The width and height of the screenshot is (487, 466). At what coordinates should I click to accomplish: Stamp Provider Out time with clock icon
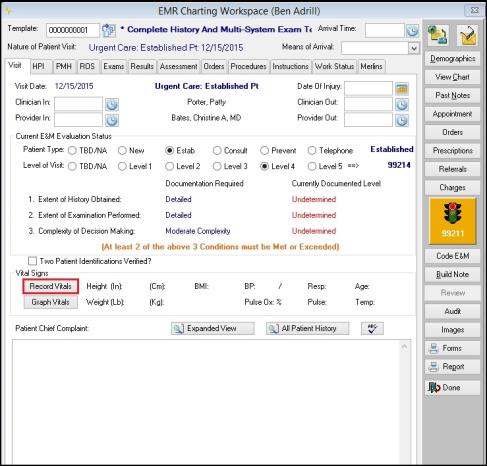pos(402,120)
